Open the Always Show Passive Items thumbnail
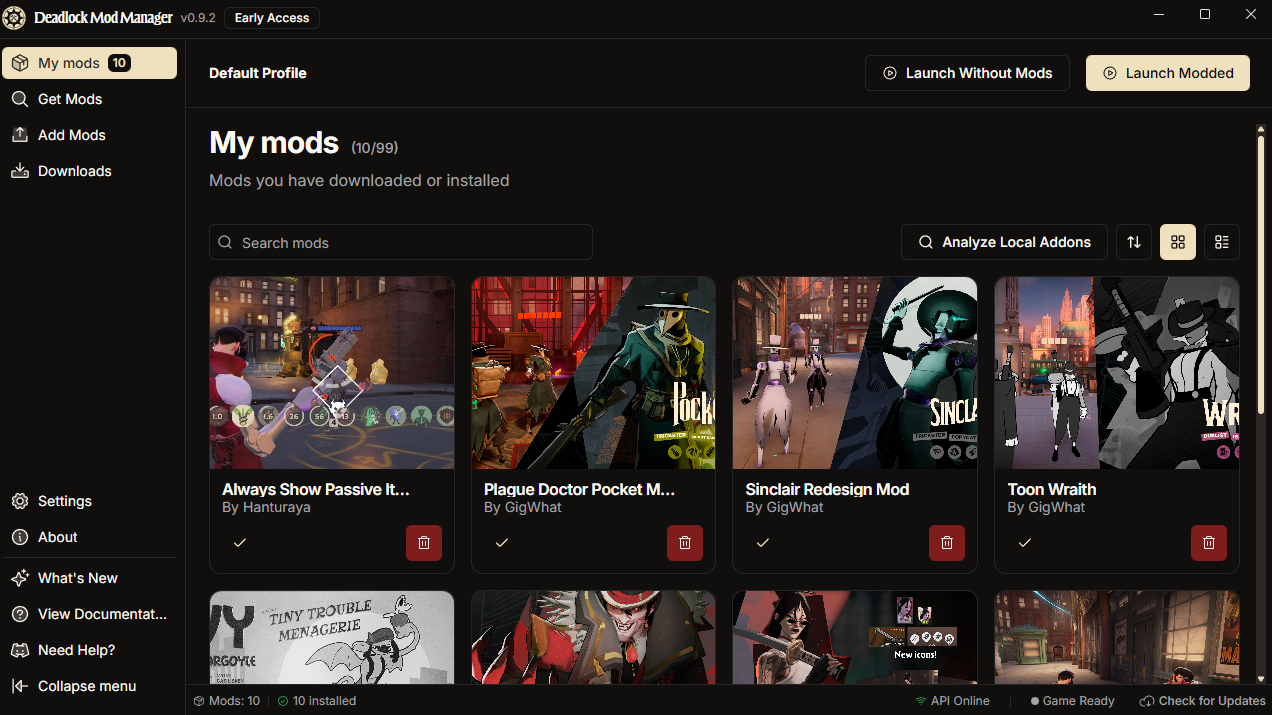 (x=332, y=373)
